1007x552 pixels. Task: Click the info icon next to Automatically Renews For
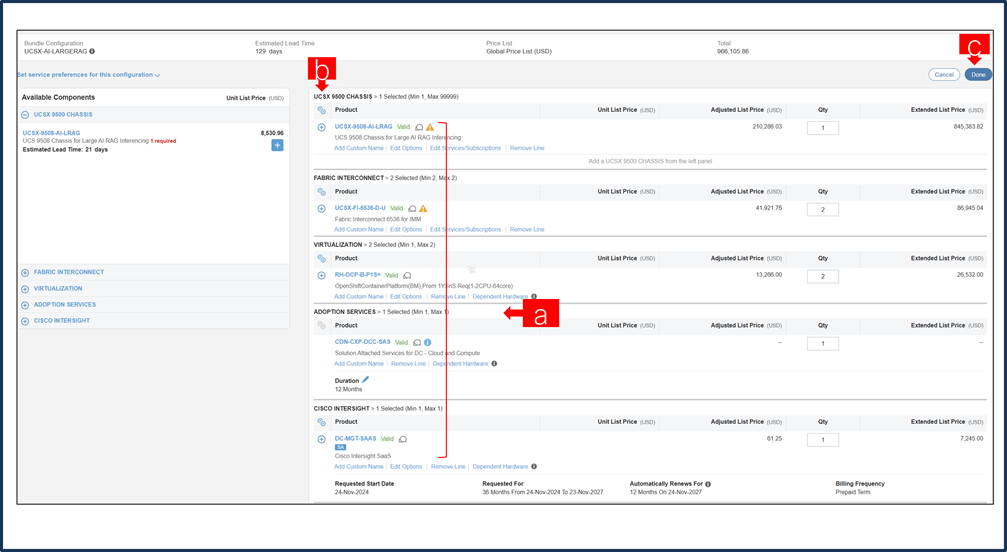[708, 484]
